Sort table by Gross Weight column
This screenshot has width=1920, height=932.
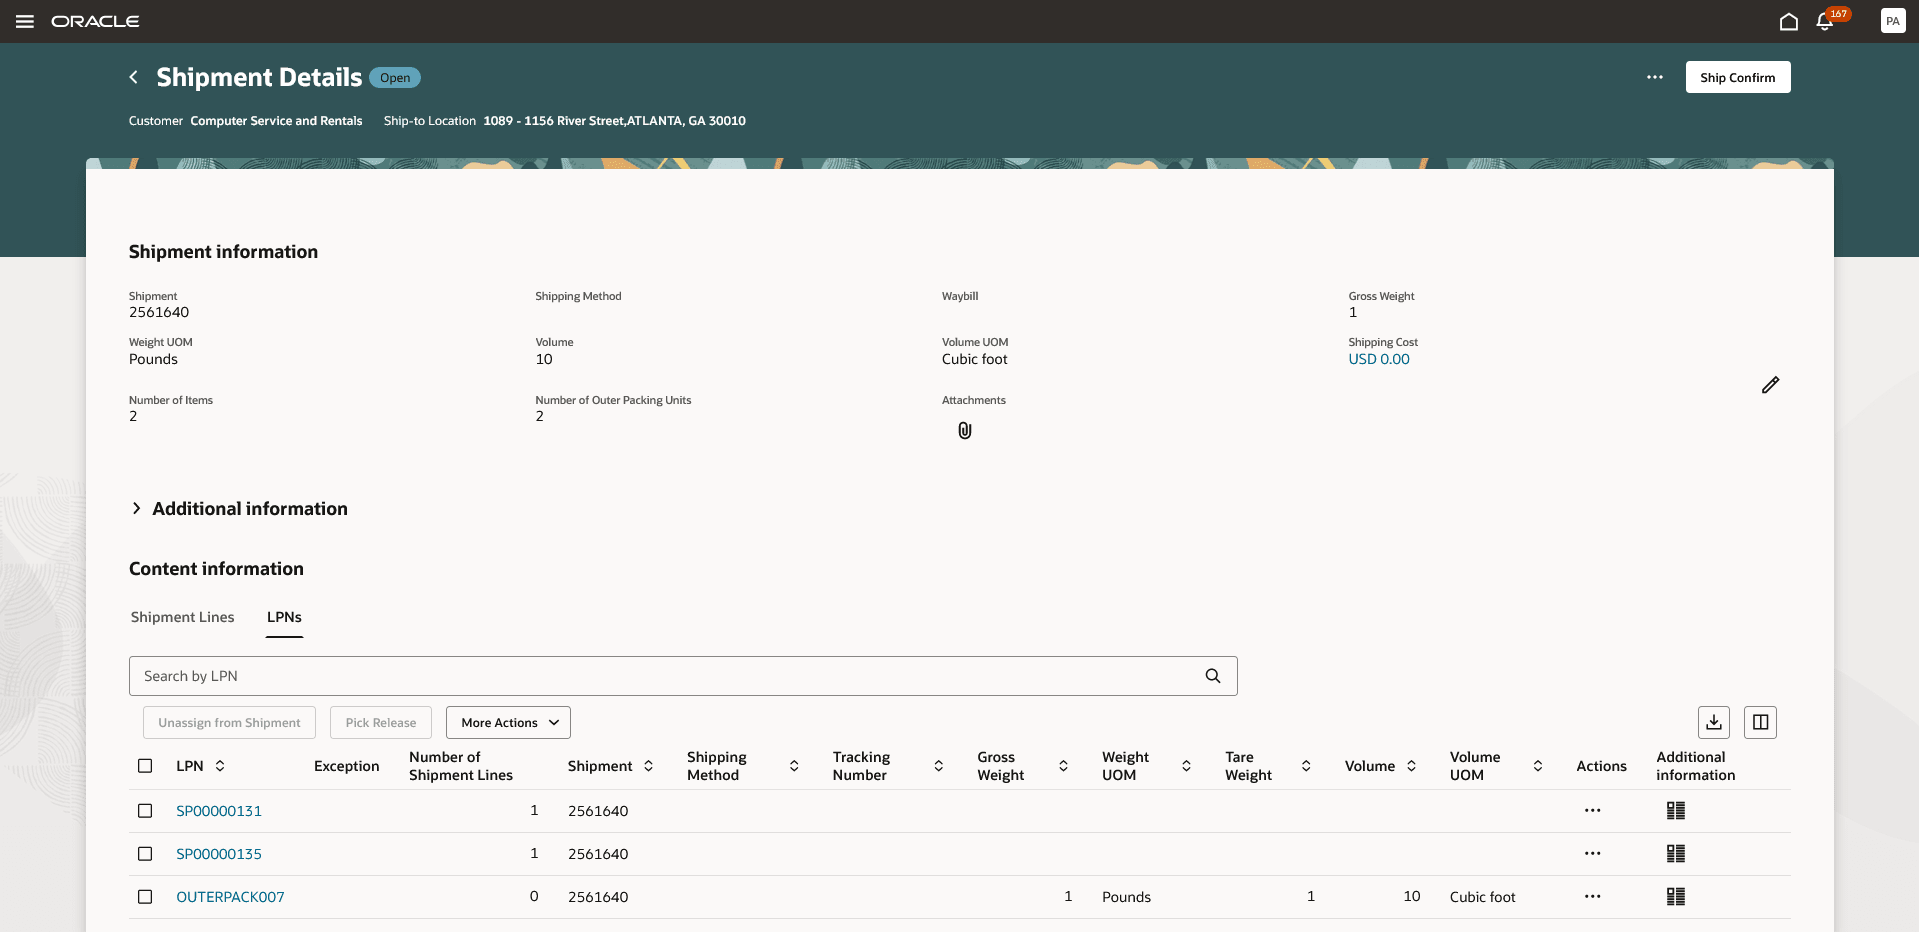[1063, 766]
